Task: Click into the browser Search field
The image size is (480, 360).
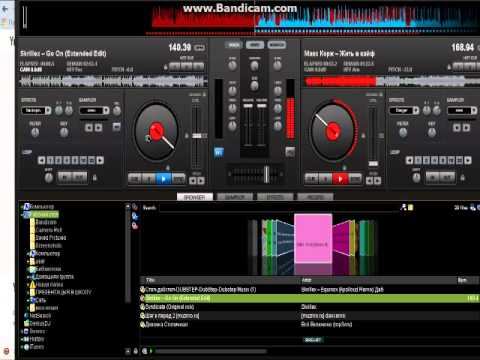Action: [x=278, y=208]
